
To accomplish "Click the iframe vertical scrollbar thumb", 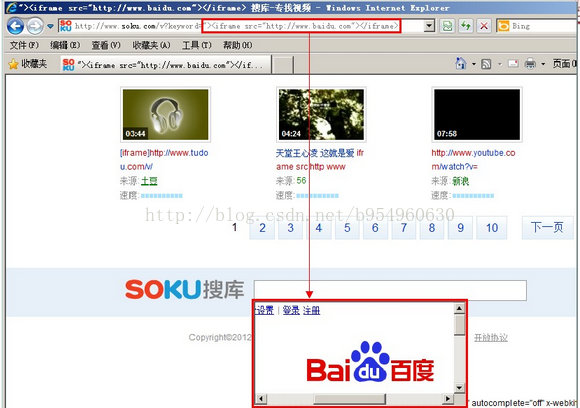I will (459, 325).
